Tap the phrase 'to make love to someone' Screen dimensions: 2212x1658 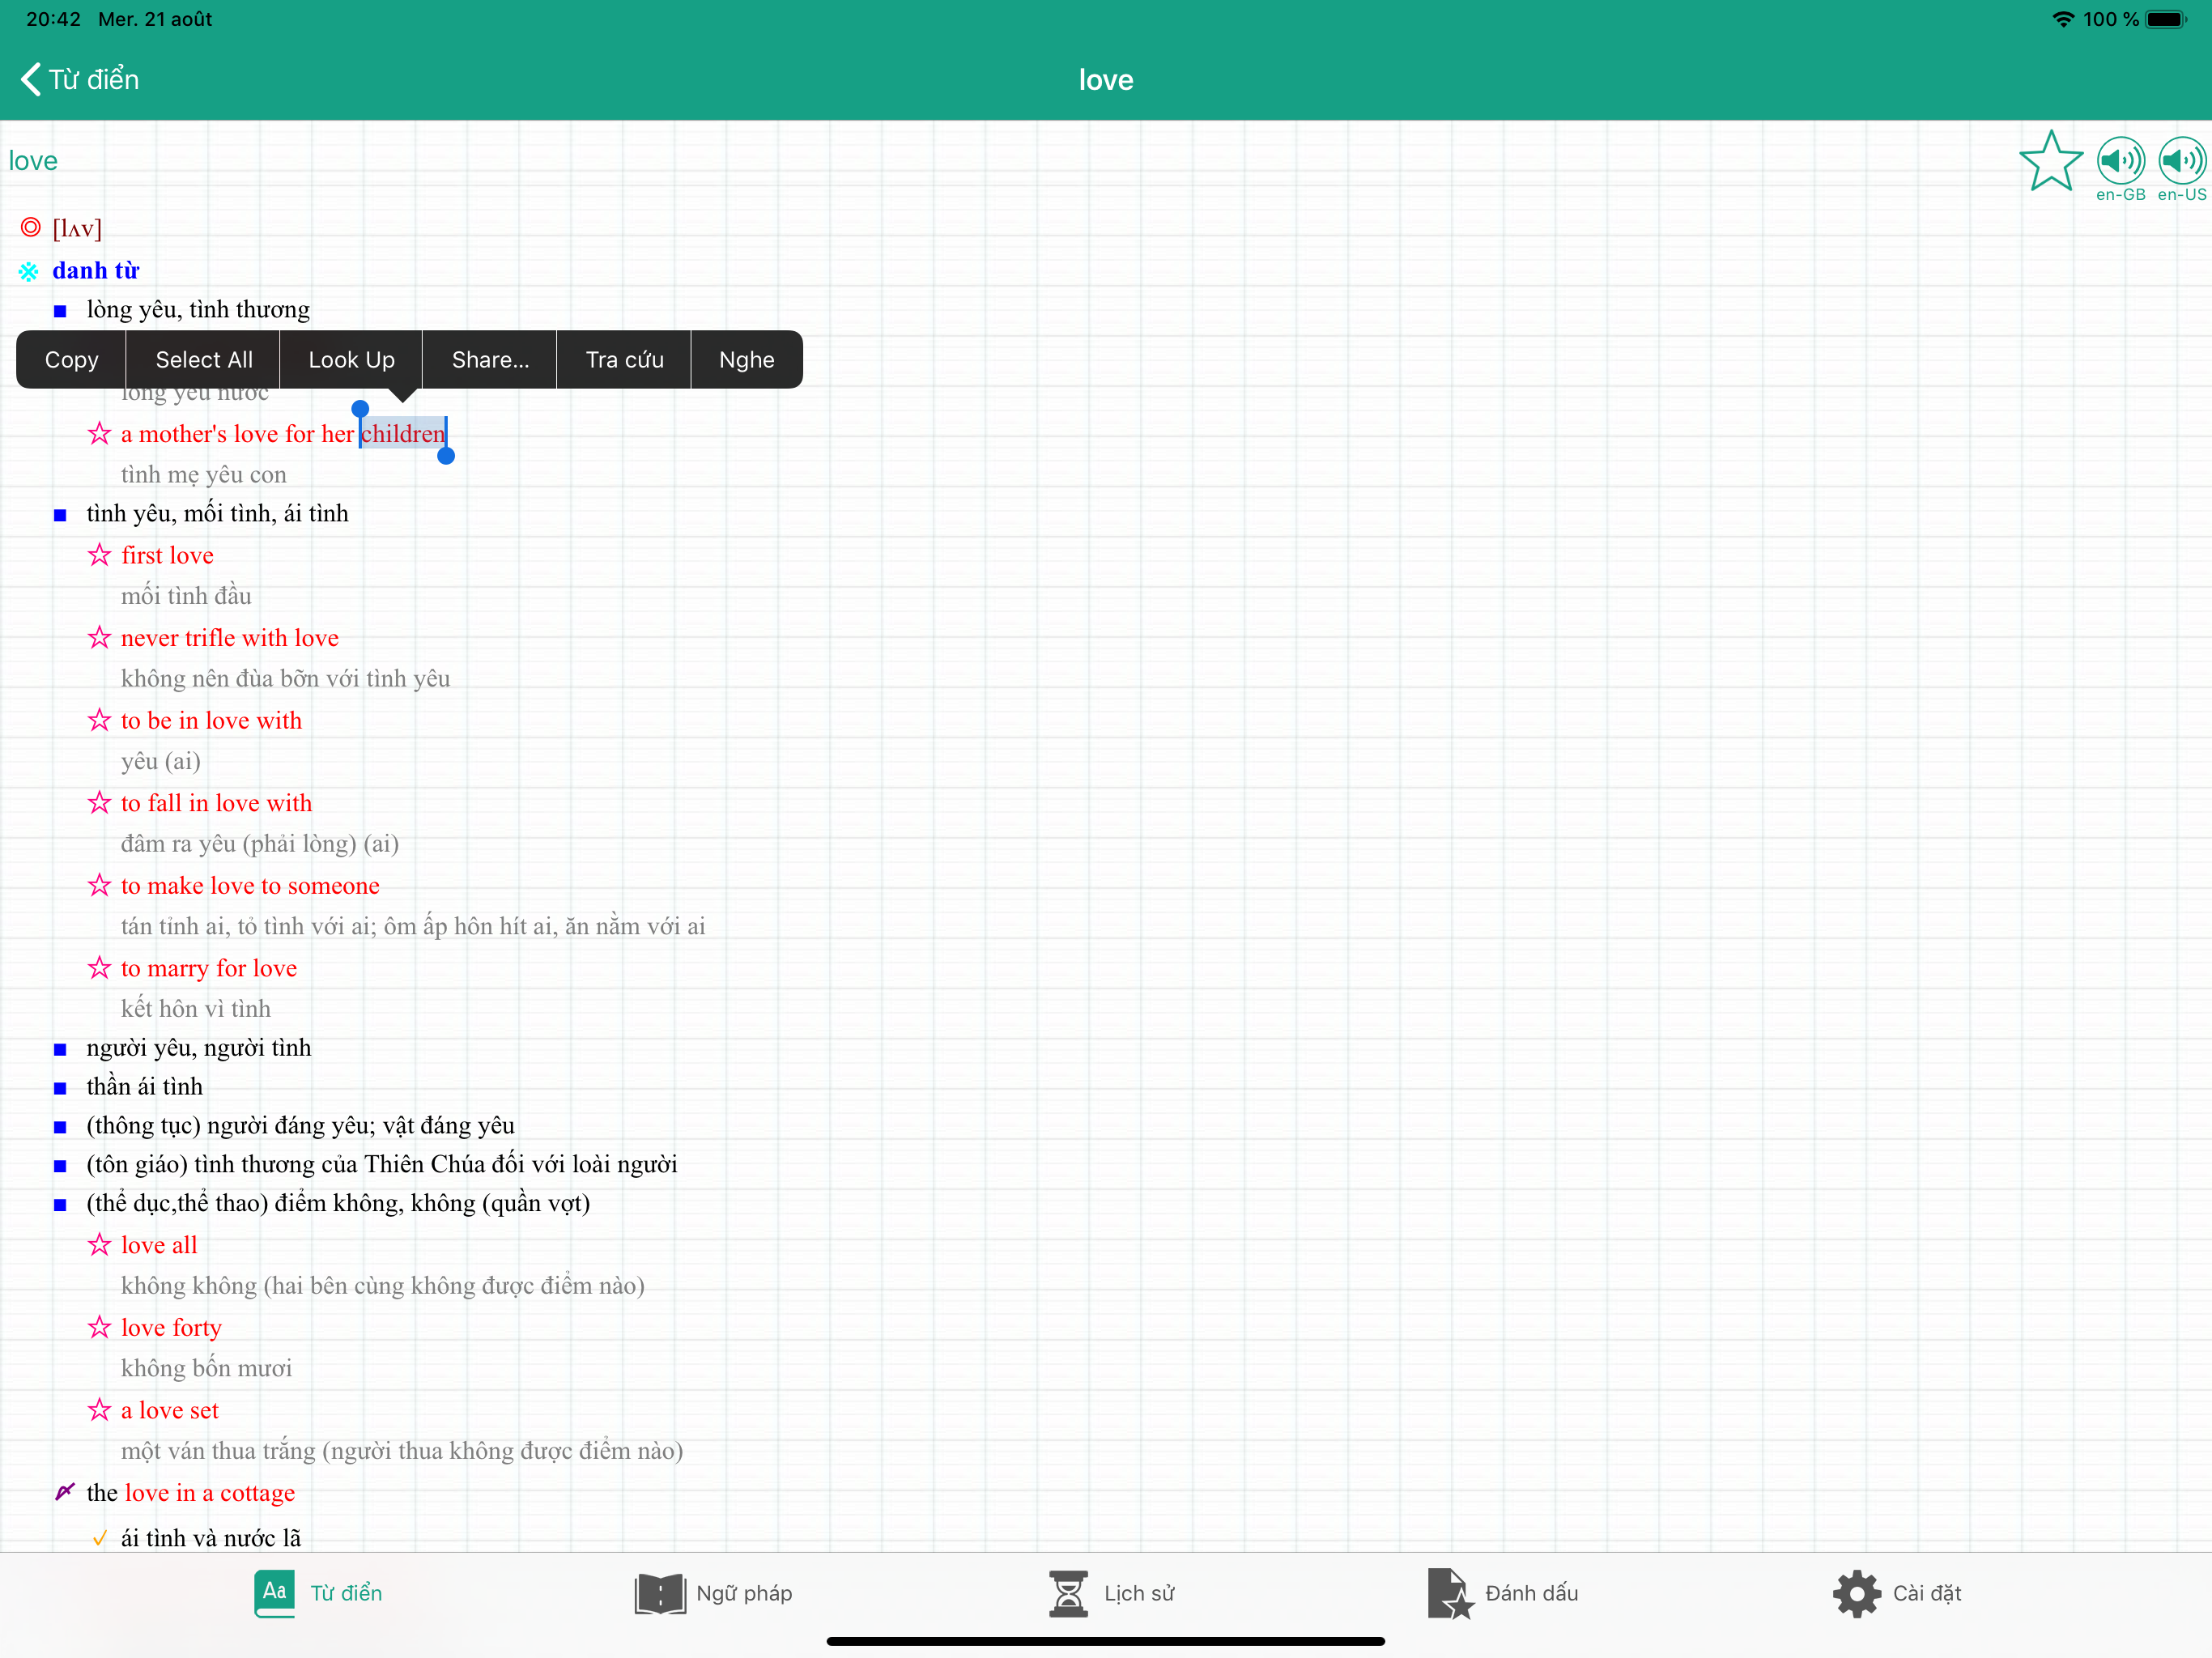[251, 885]
